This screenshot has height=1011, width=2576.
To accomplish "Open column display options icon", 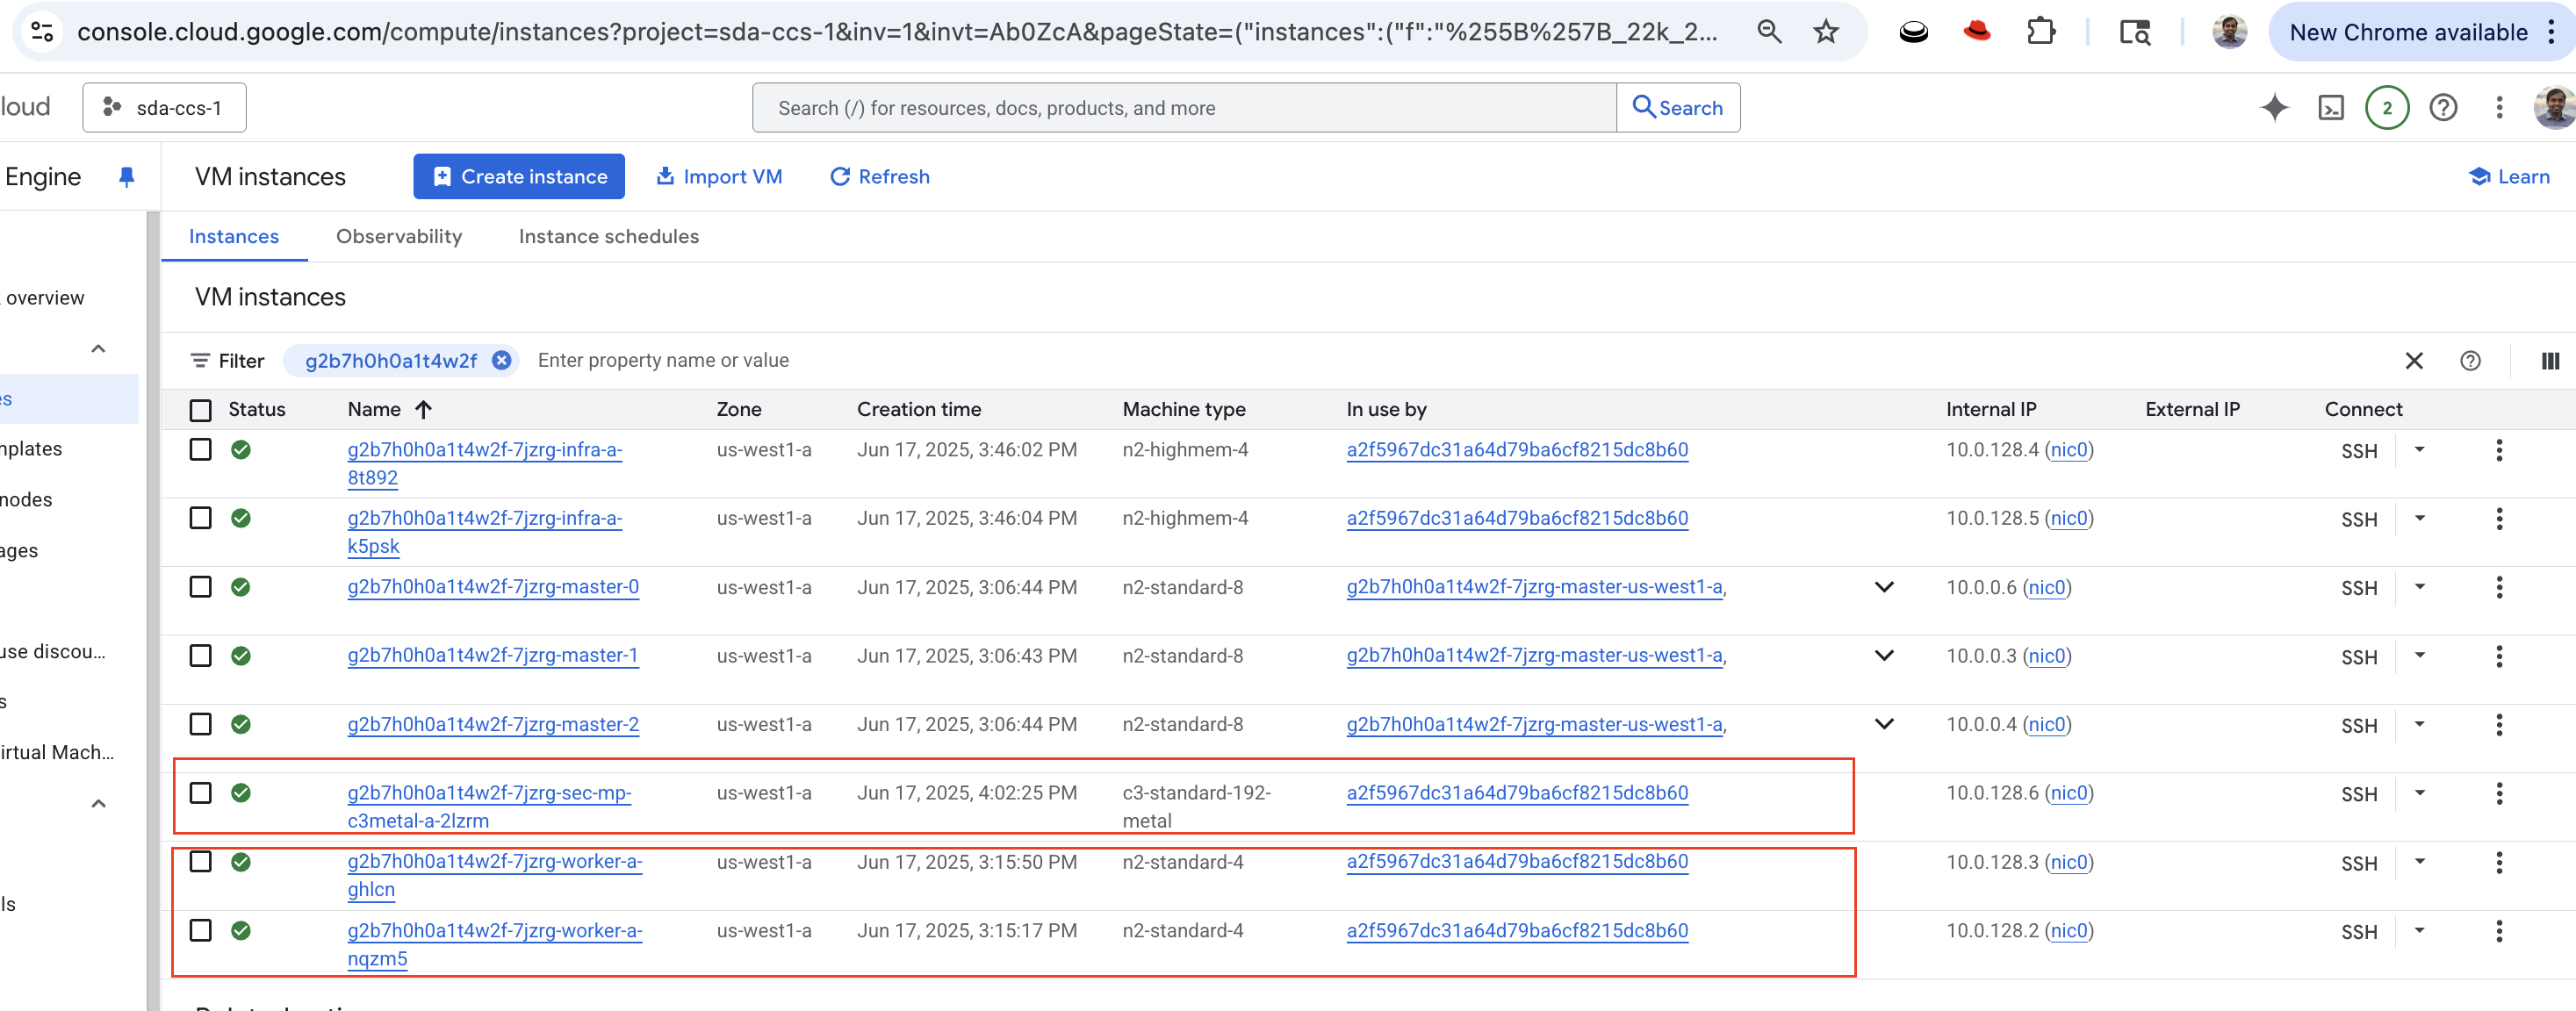I will click(x=2549, y=361).
